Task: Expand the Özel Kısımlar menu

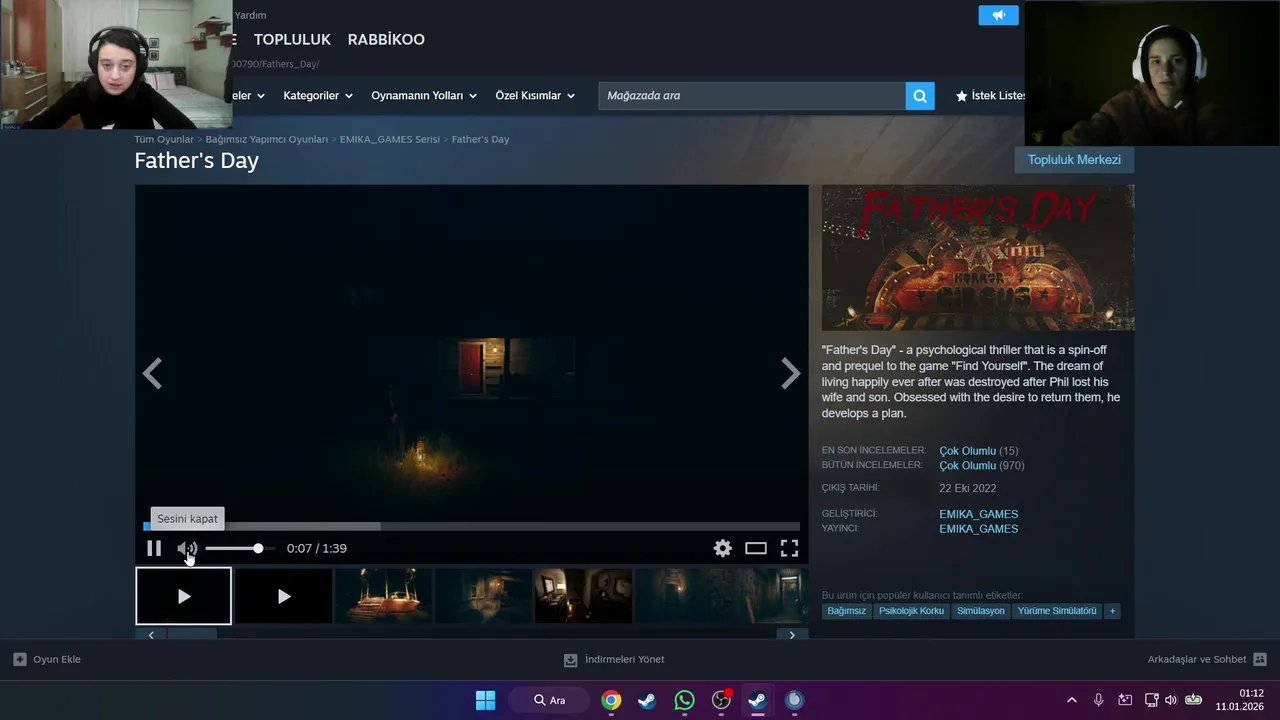Action: pos(535,96)
